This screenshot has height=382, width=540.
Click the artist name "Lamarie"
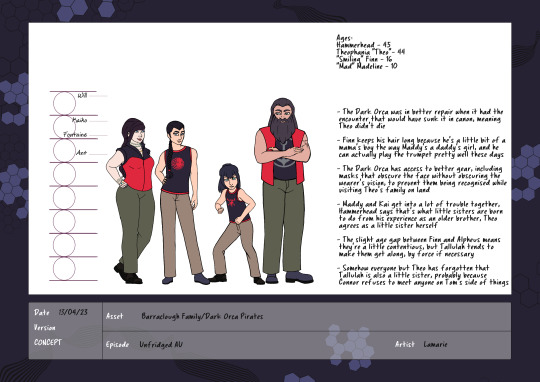tap(435, 344)
